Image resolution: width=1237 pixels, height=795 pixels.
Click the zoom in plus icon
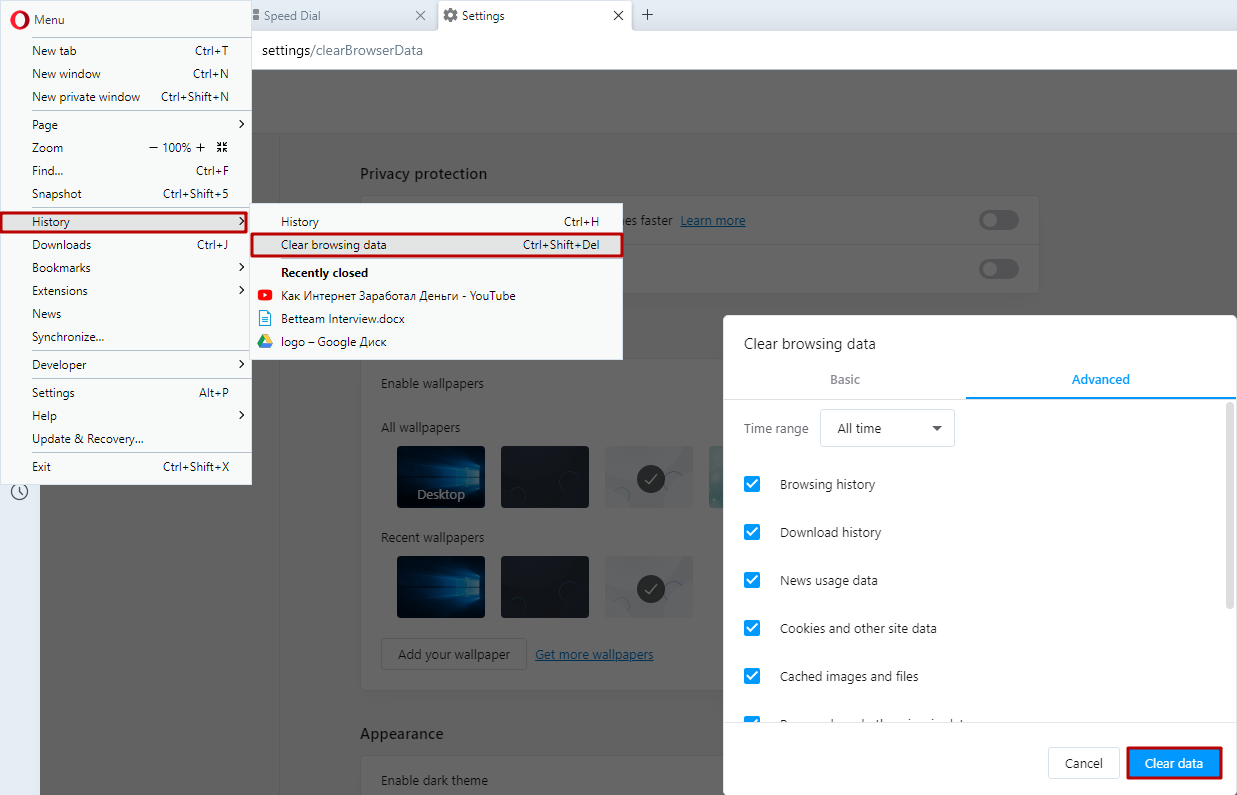pos(200,148)
